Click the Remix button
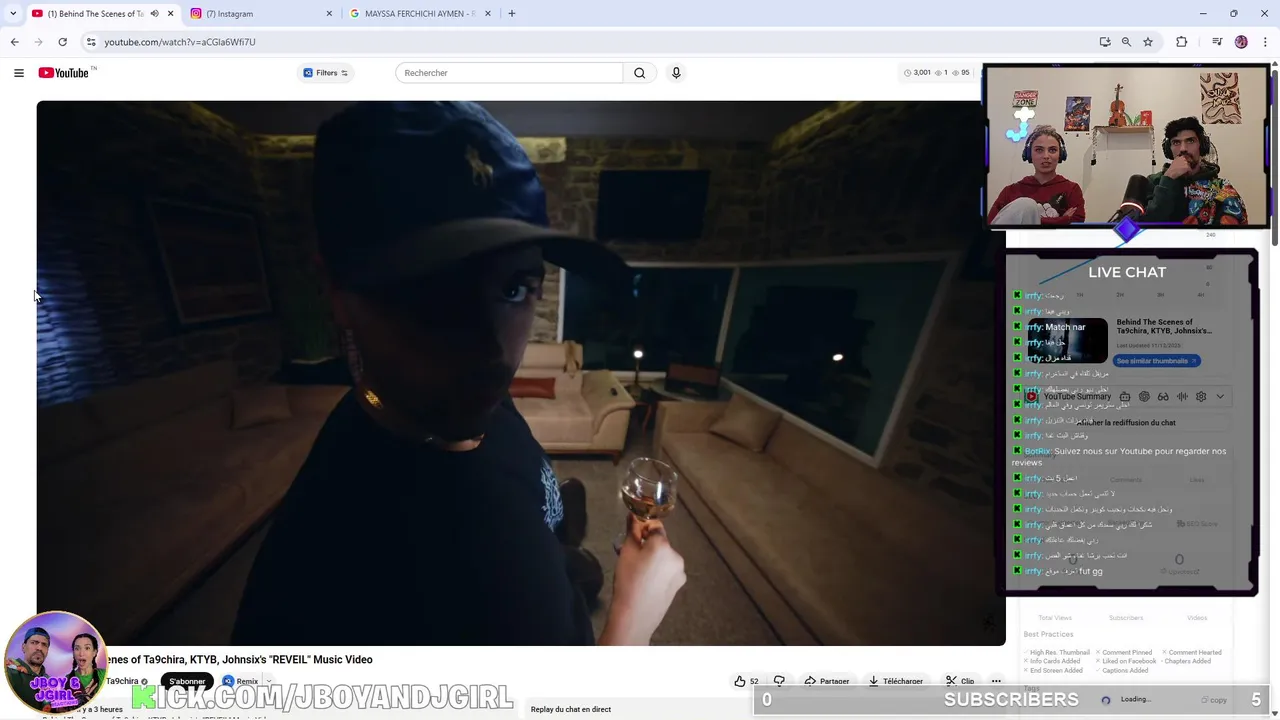Viewport: 1280px width, 720px height. 241,681
